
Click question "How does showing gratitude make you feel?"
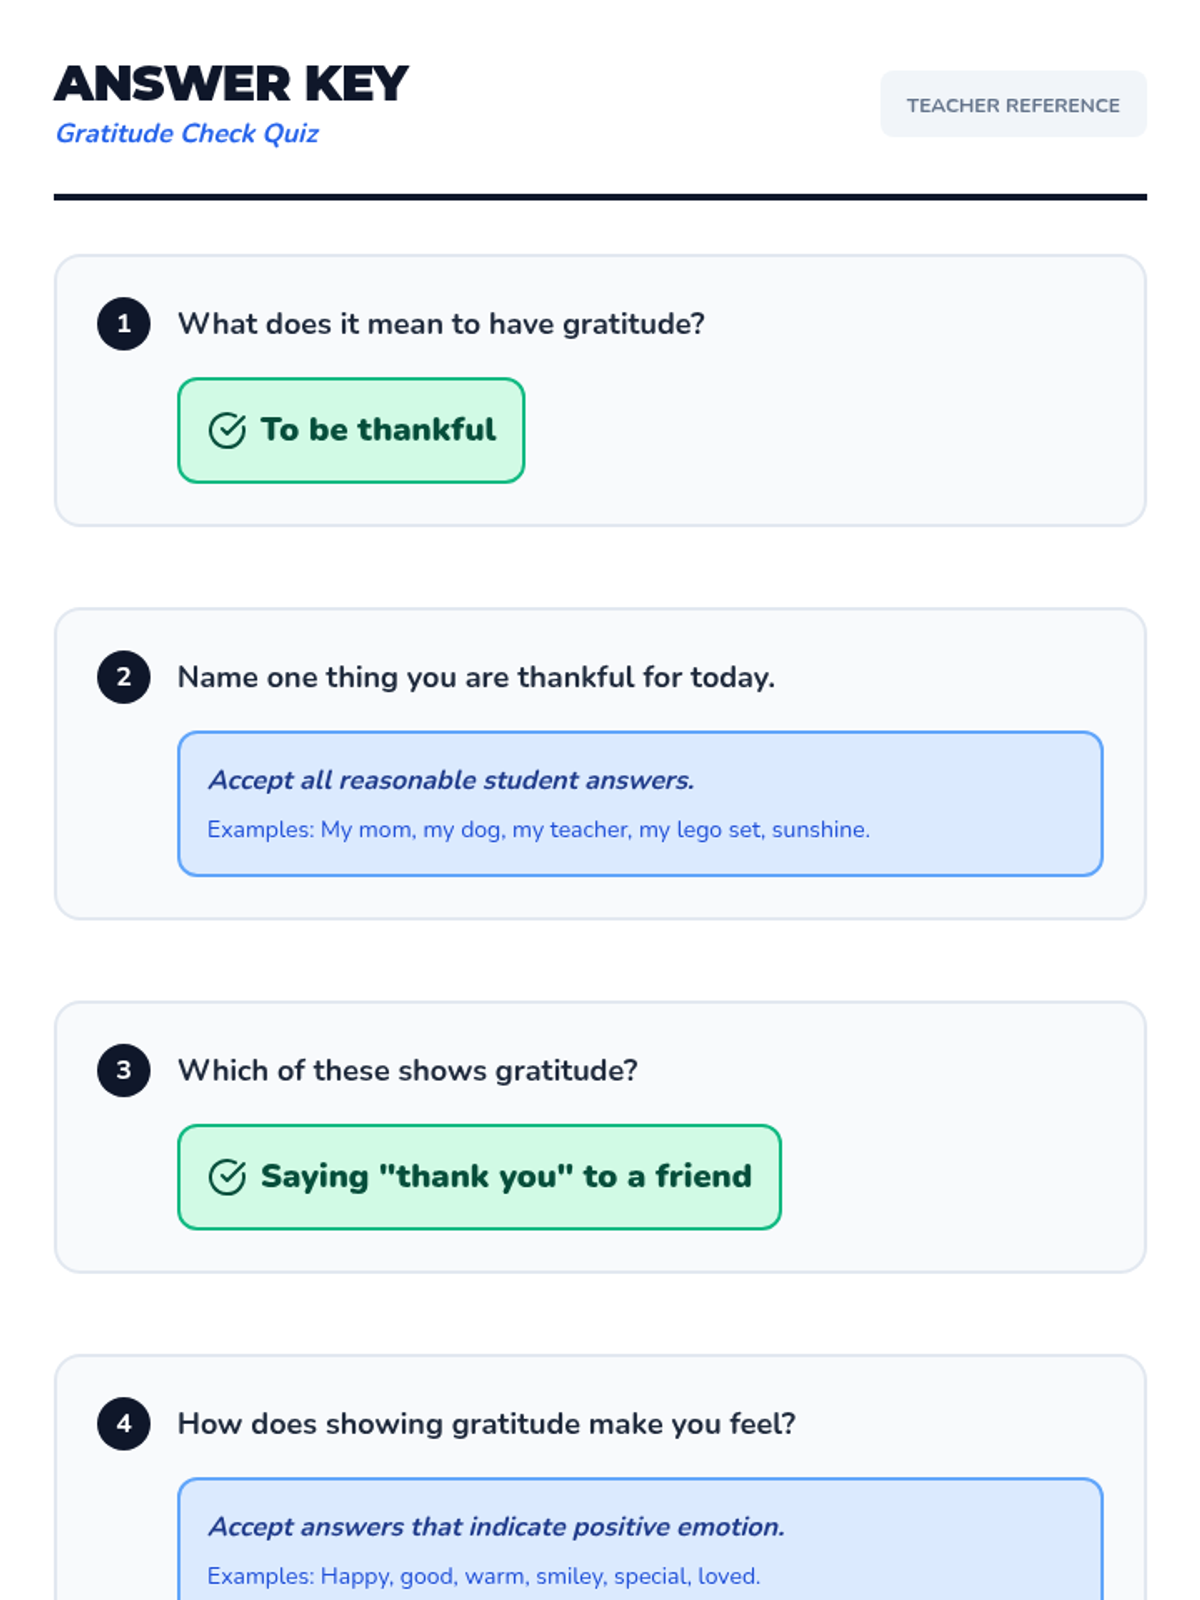(486, 1423)
